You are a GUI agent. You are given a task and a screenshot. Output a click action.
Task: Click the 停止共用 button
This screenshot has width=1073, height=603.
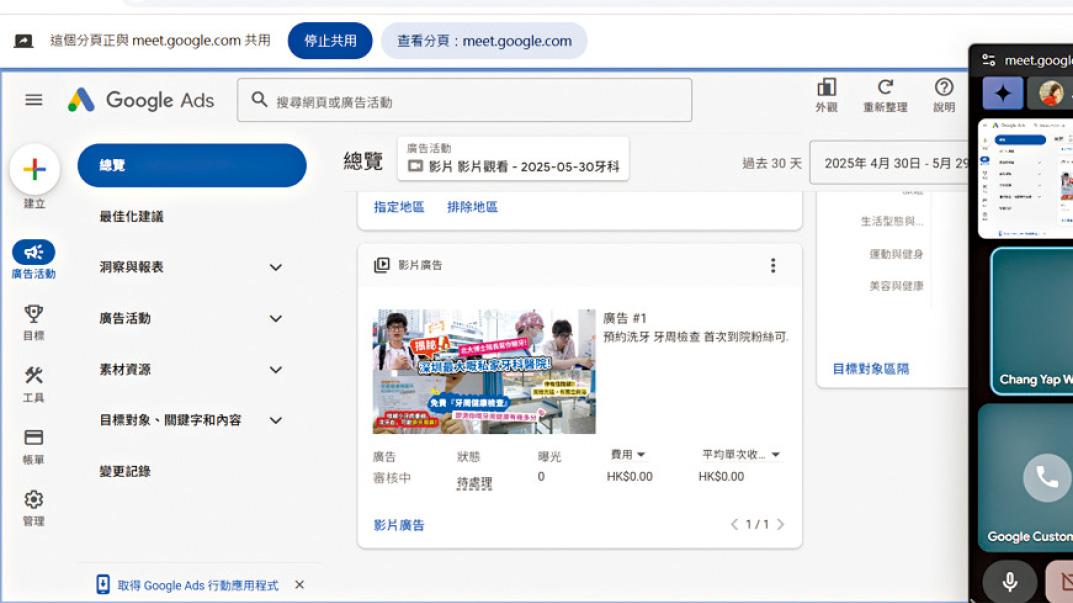[329, 40]
